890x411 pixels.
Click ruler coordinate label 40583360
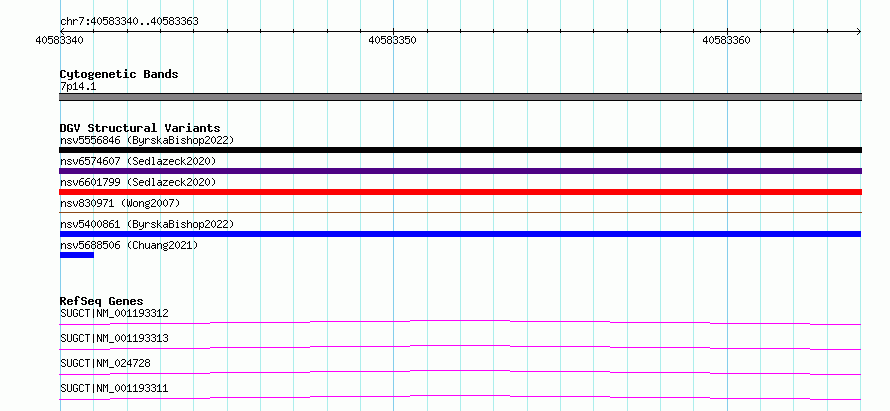[x=727, y=40]
